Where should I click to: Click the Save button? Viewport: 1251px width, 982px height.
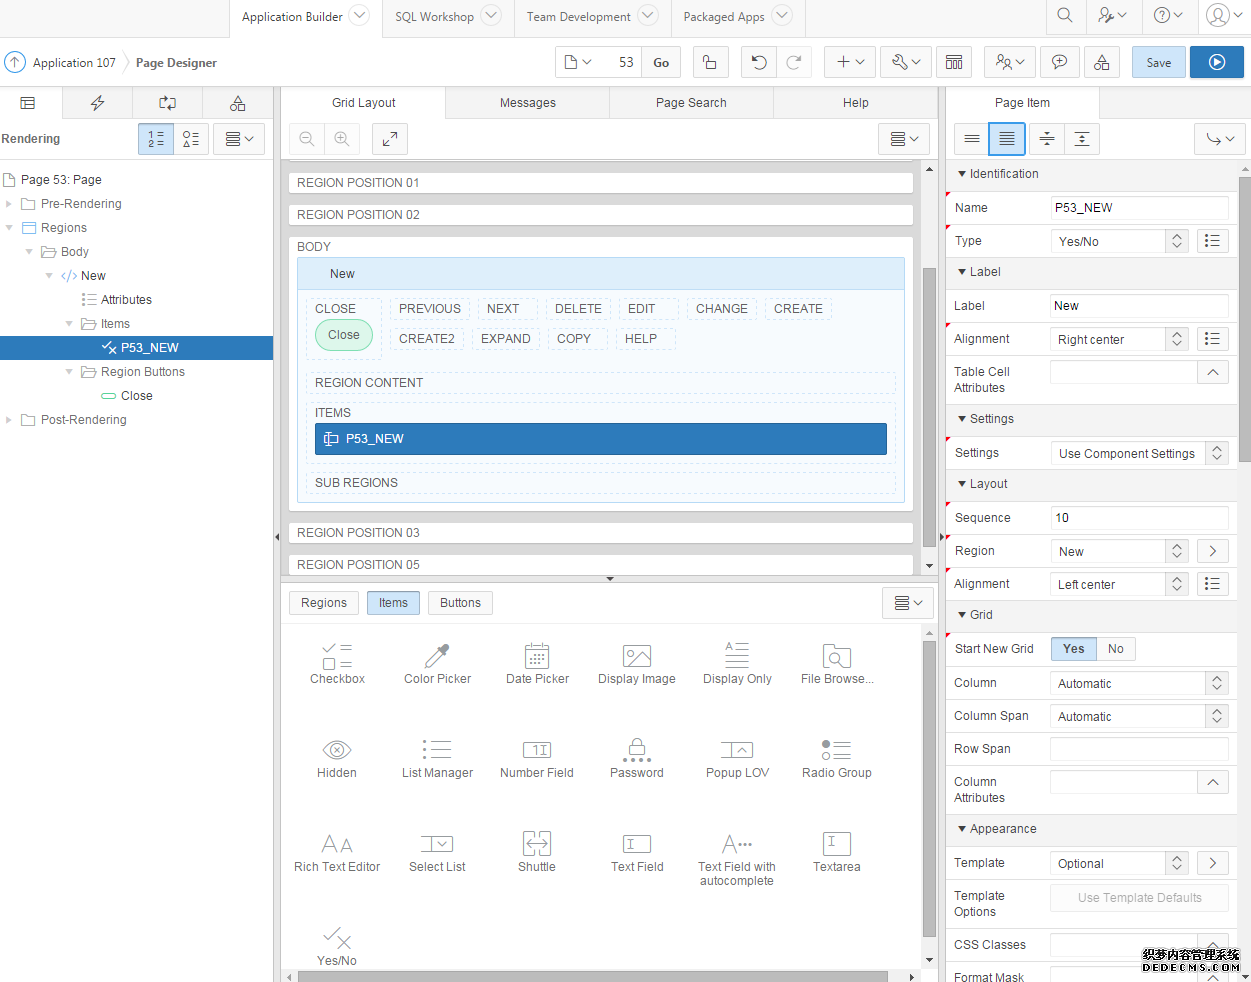point(1158,62)
